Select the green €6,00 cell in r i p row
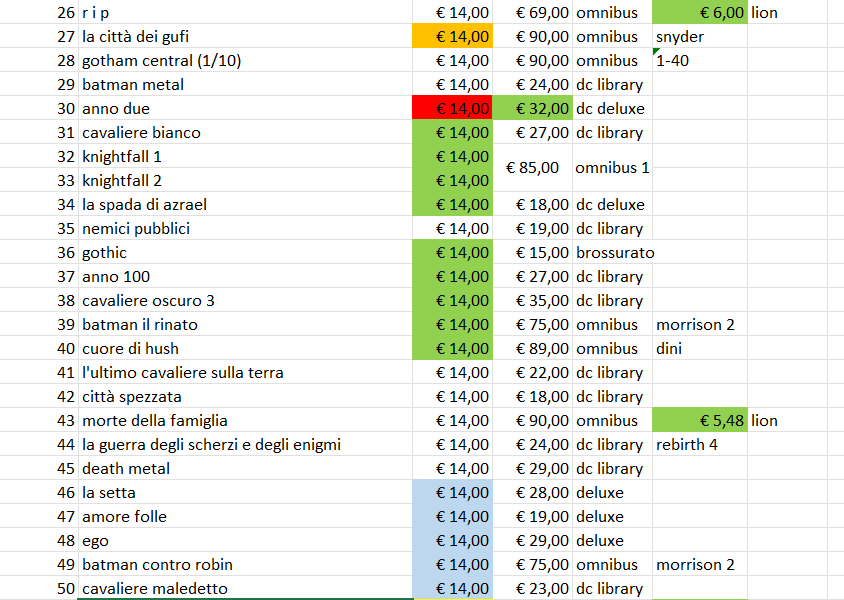The image size is (844, 600). pos(700,12)
